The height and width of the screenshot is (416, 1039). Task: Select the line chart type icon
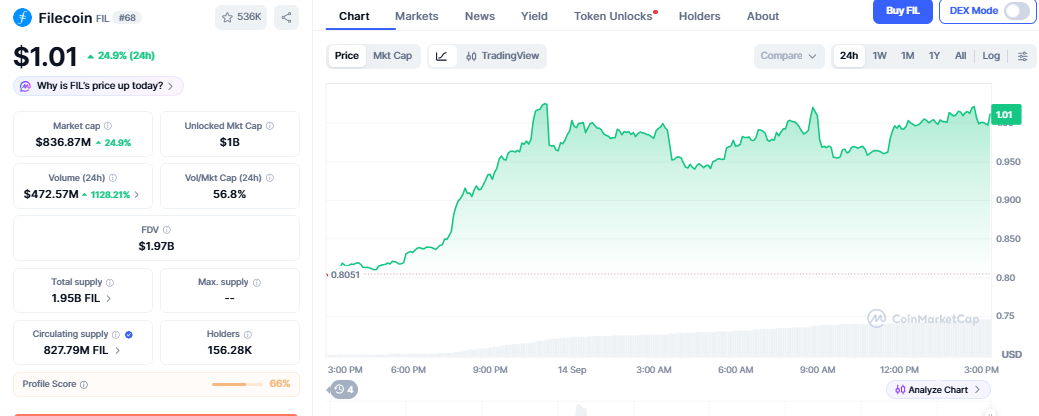point(442,56)
